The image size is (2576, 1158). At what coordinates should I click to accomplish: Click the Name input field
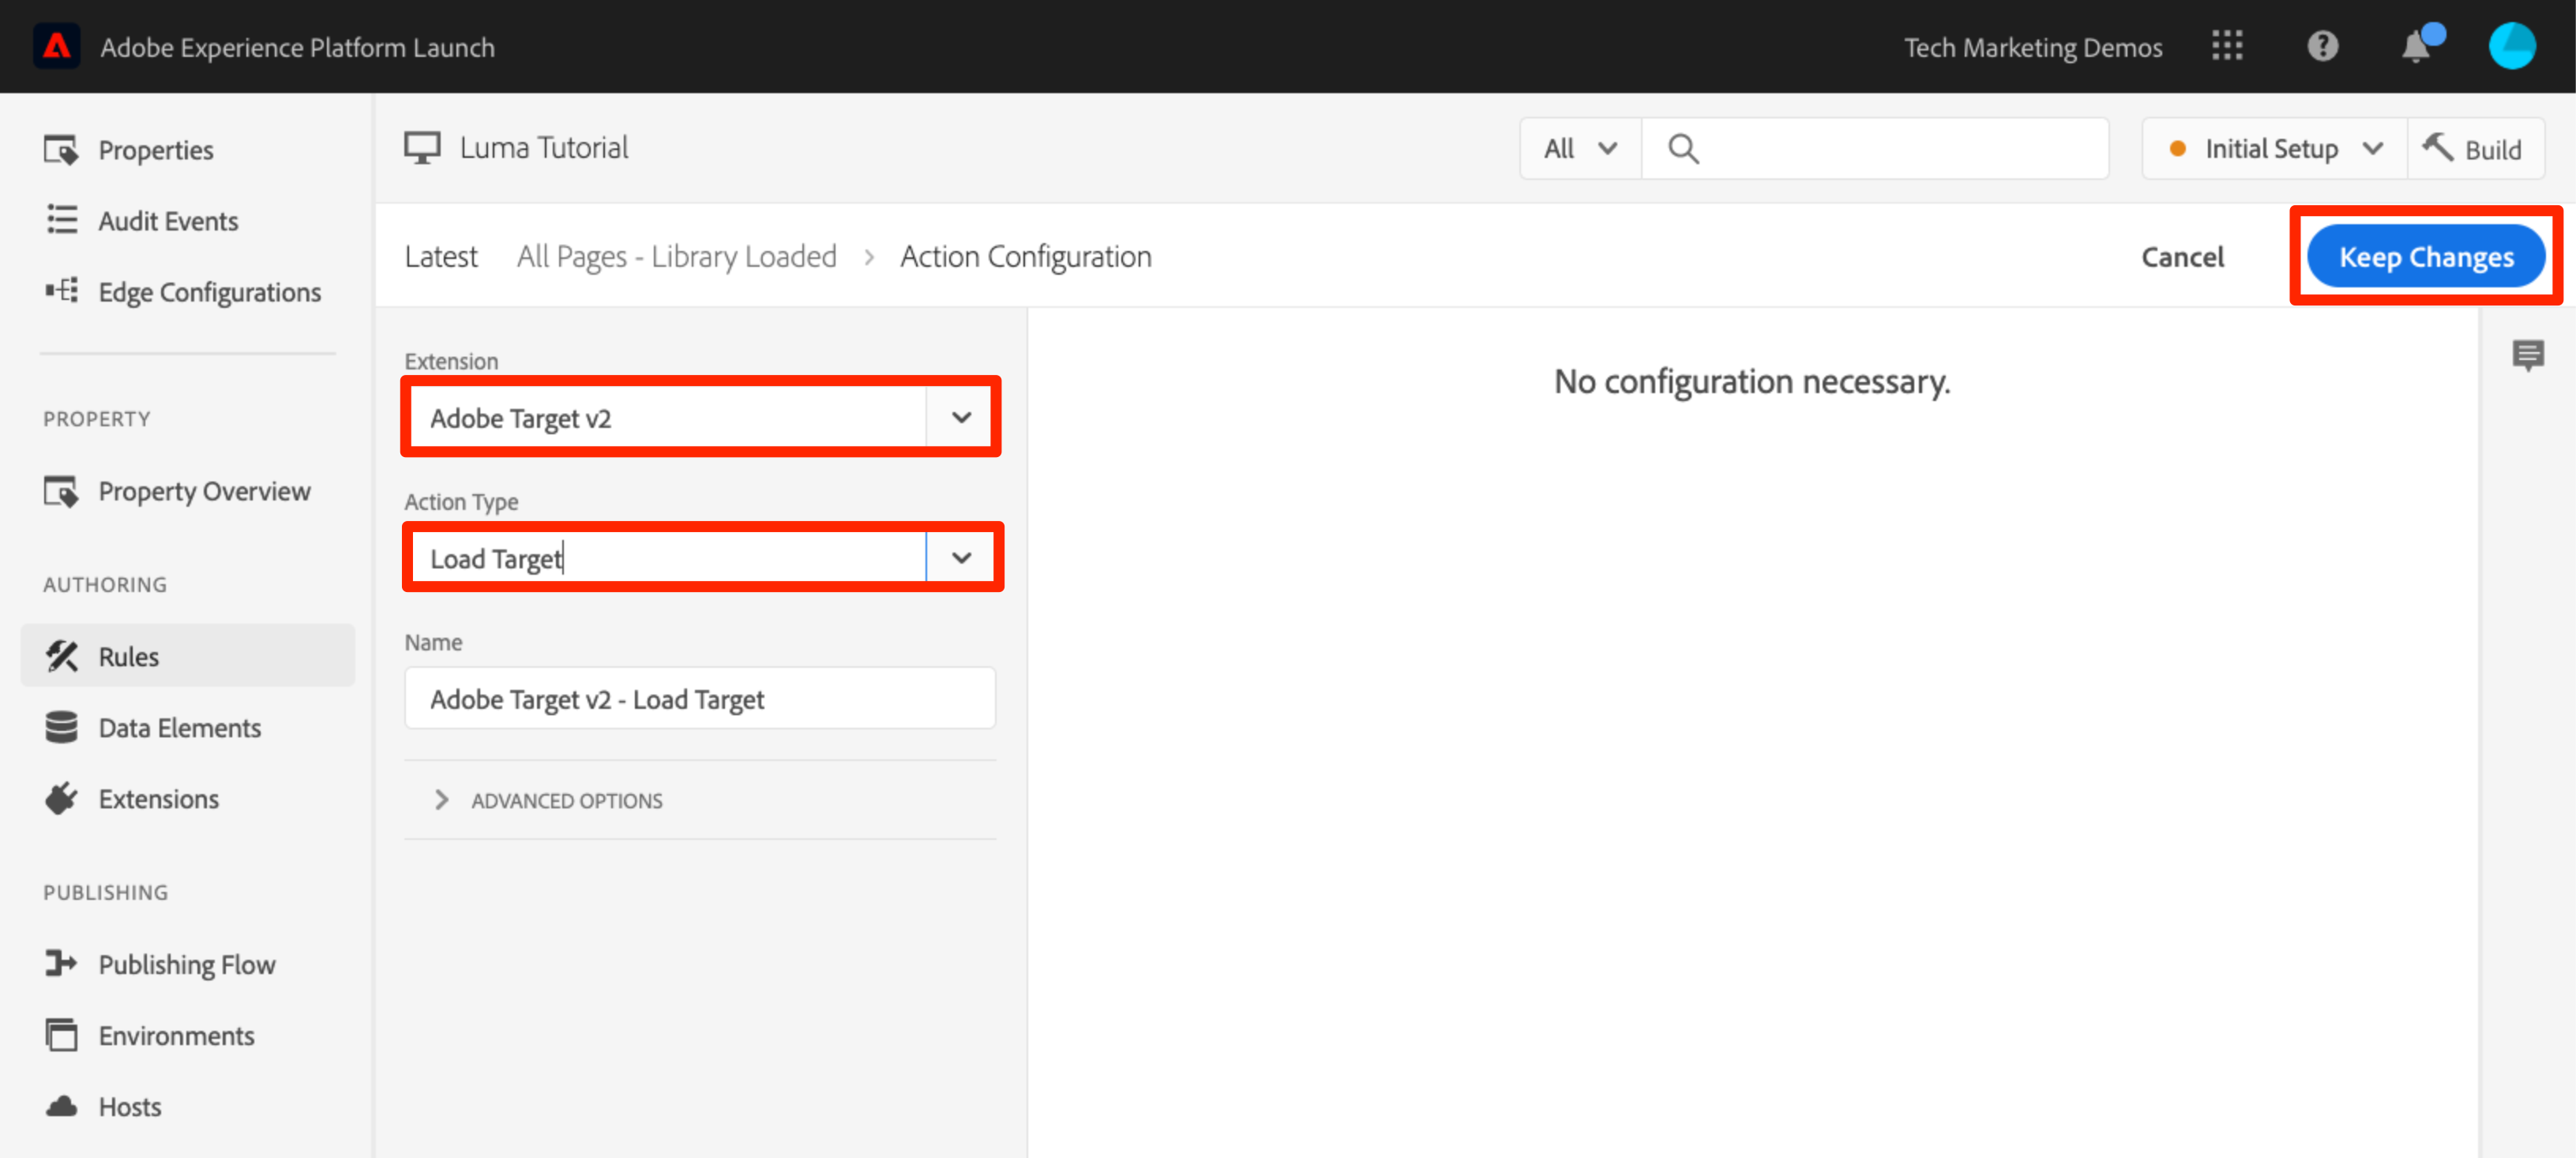(x=699, y=699)
